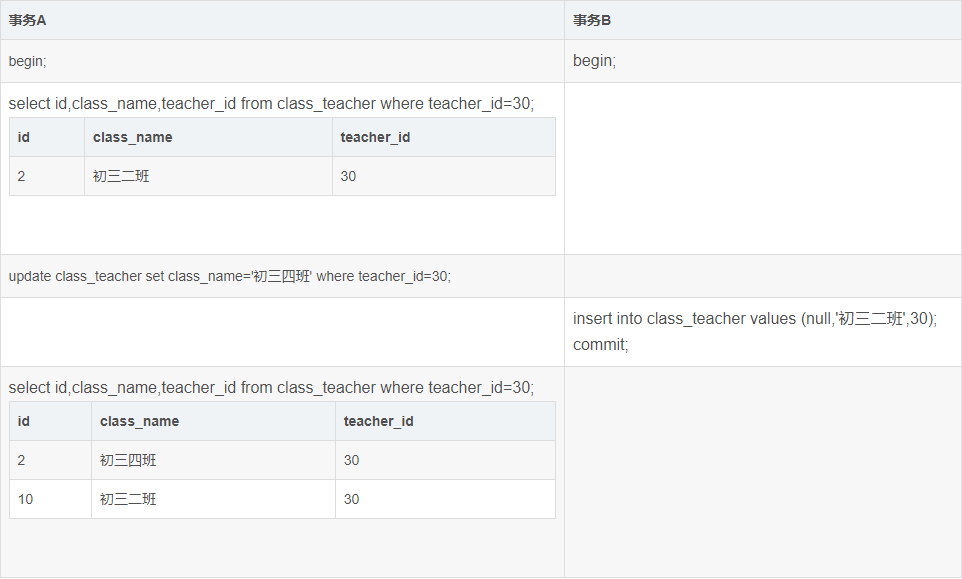Click begin; in the 事务A column
Image resolution: width=962 pixels, height=579 pixels.
[x=28, y=61]
